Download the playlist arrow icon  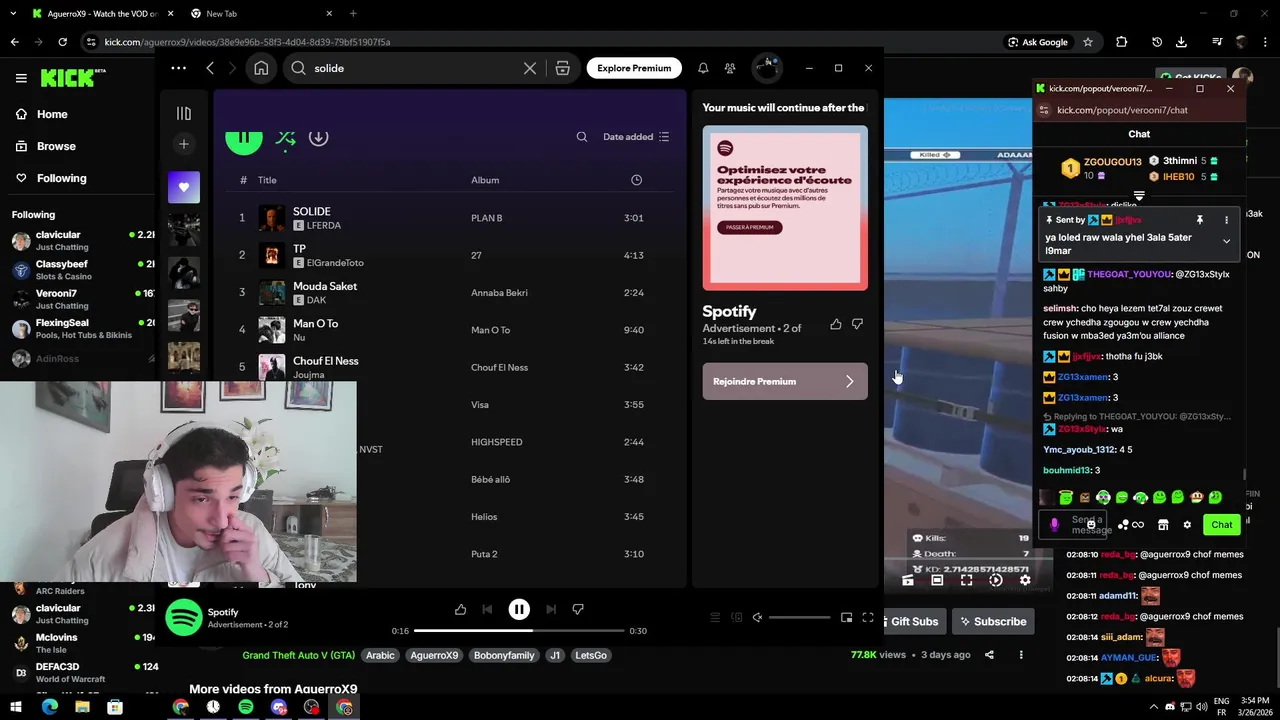(318, 138)
